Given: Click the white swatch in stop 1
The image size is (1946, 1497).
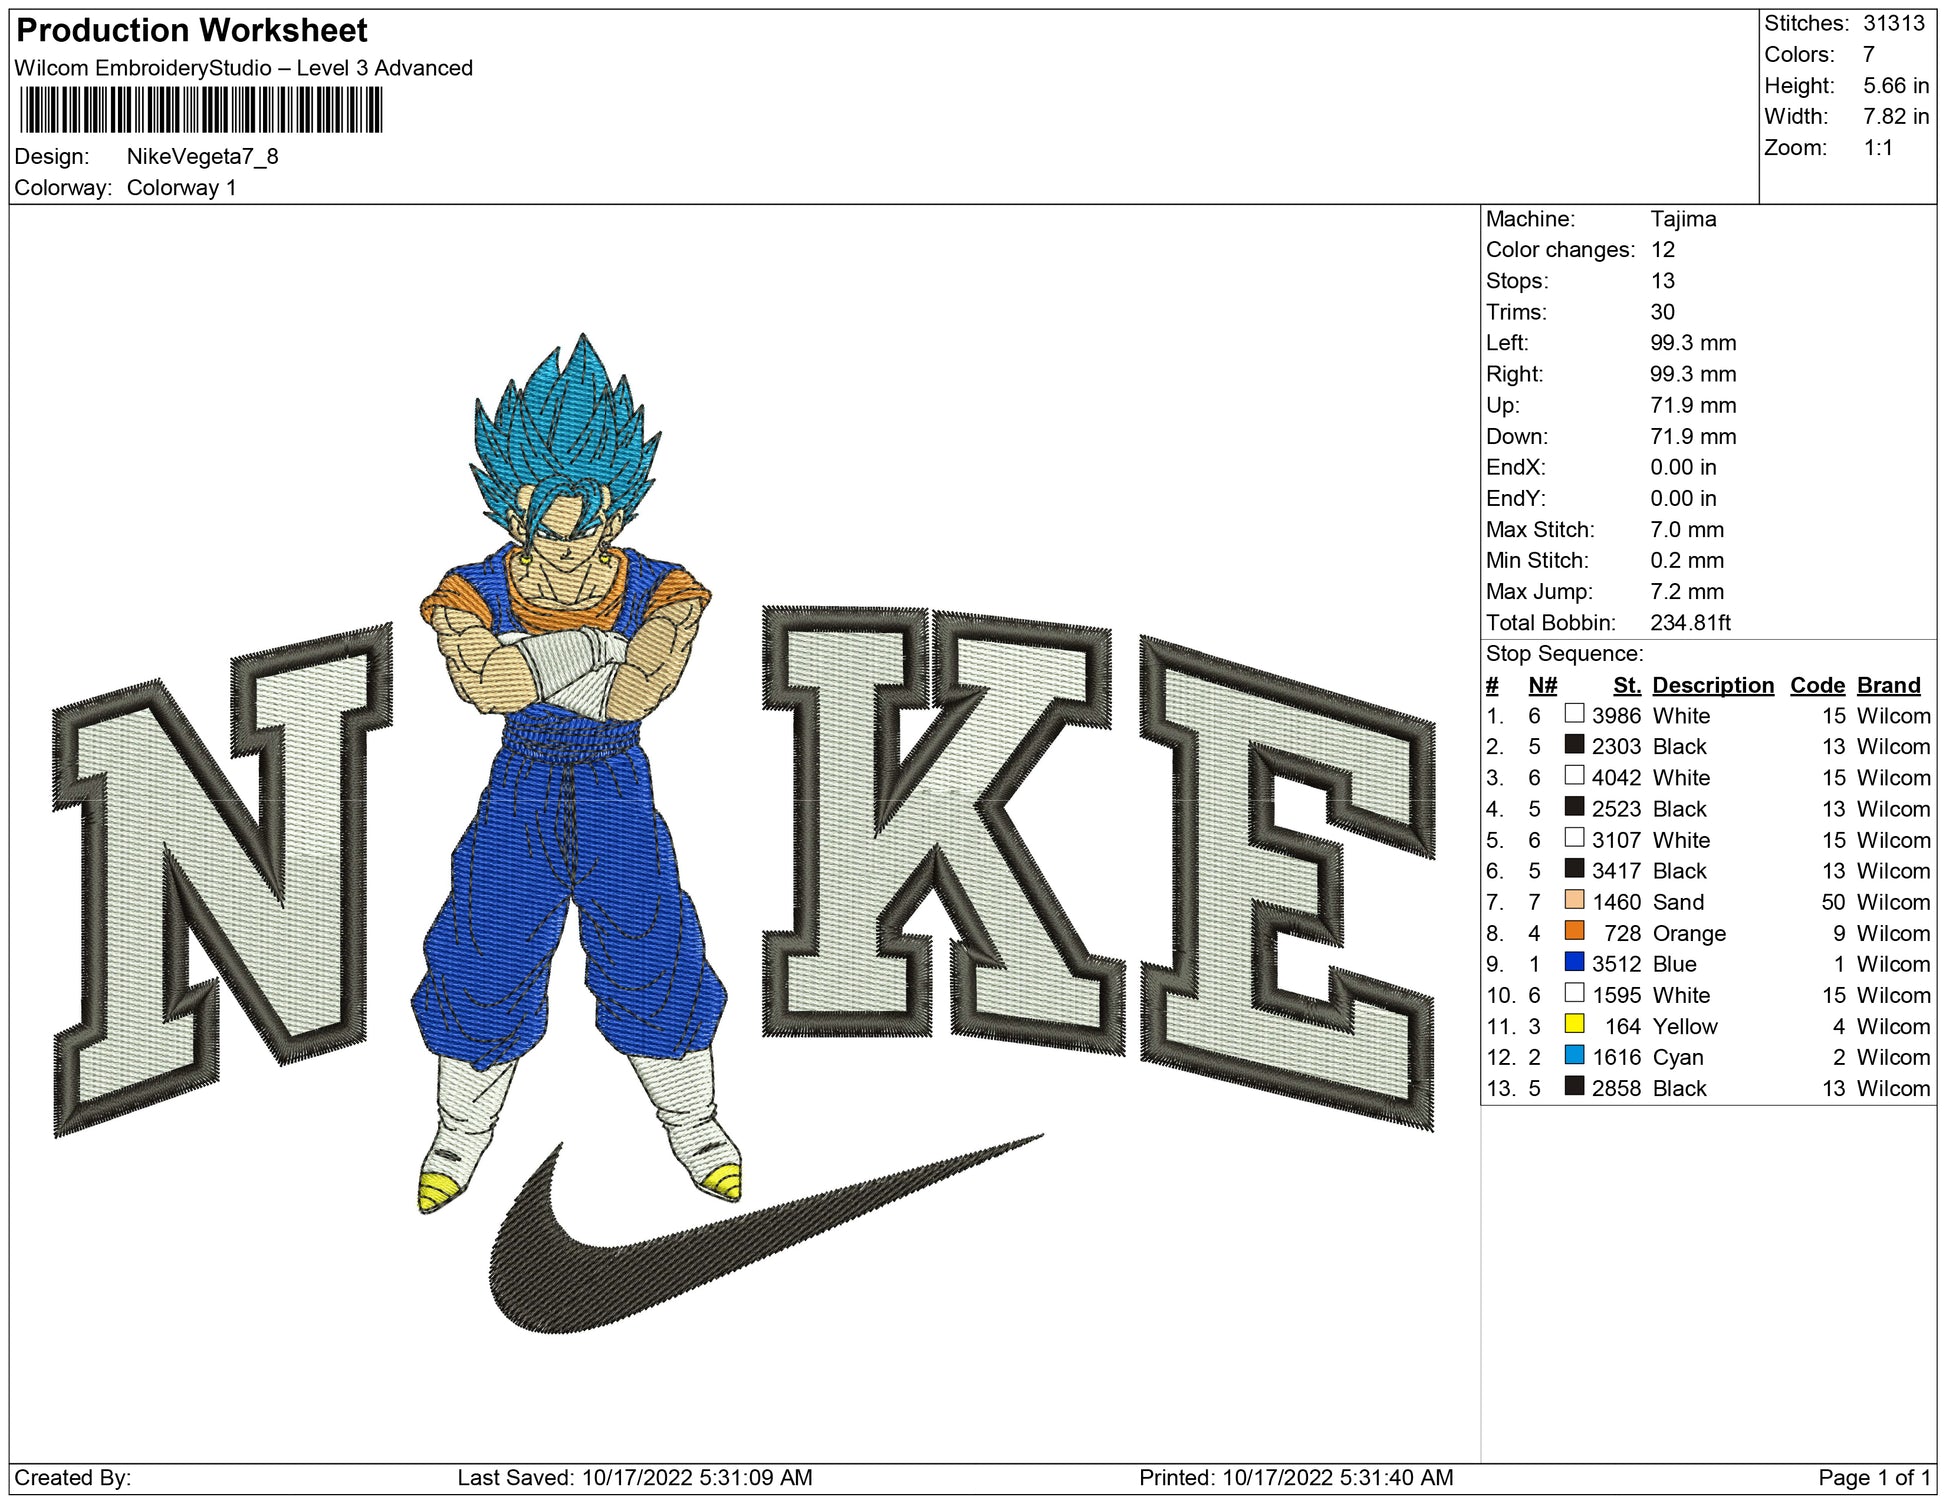Looking at the screenshot, I should point(1574,714).
